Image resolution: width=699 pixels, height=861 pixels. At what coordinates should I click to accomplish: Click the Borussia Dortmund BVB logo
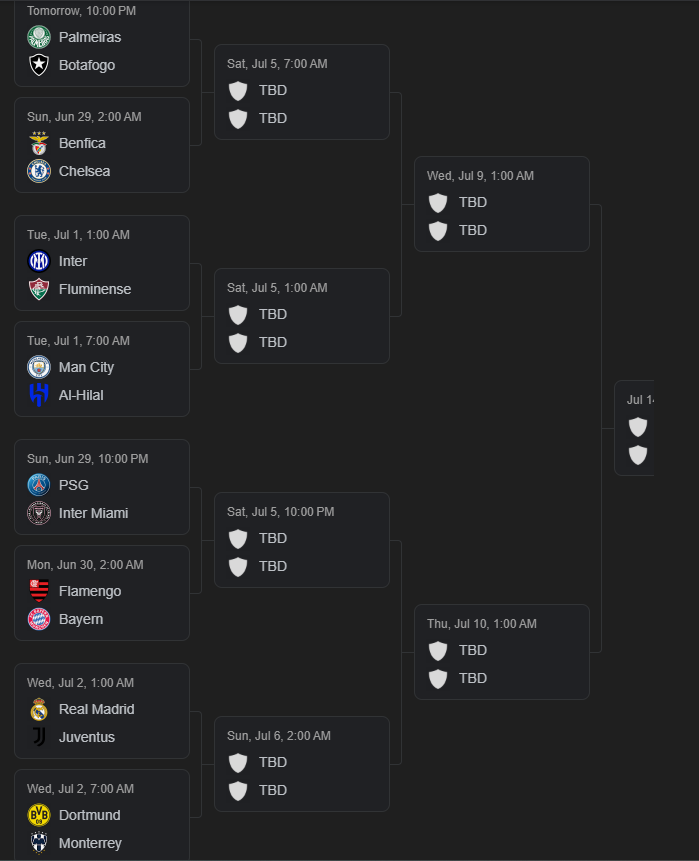(39, 815)
